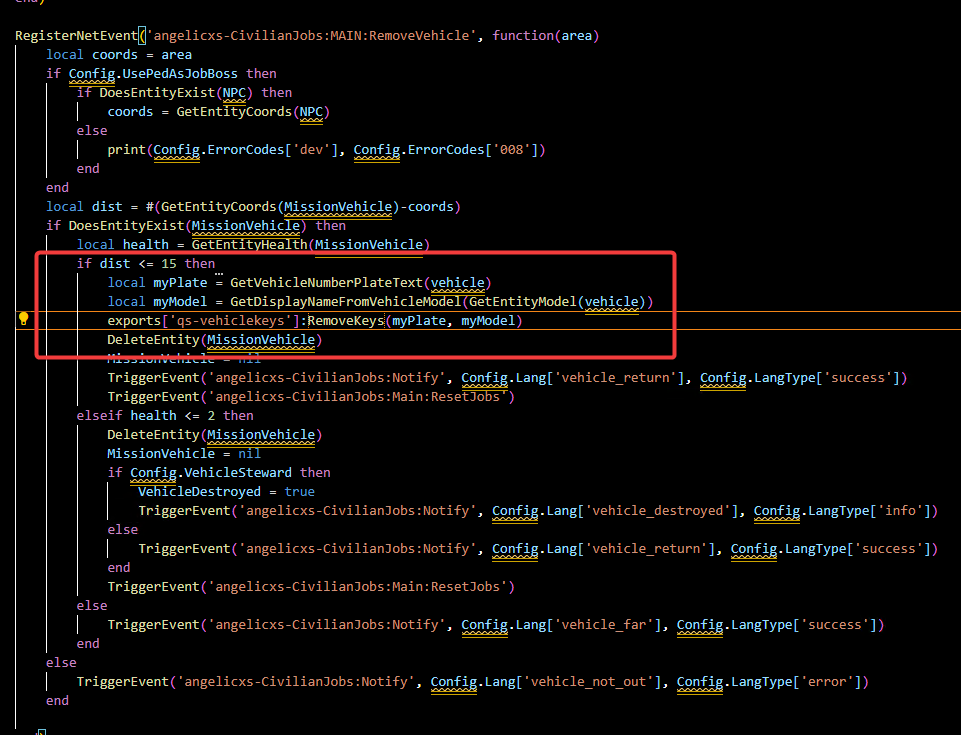Click MissionVehicle inside GetEntityHealth call

[x=369, y=245]
